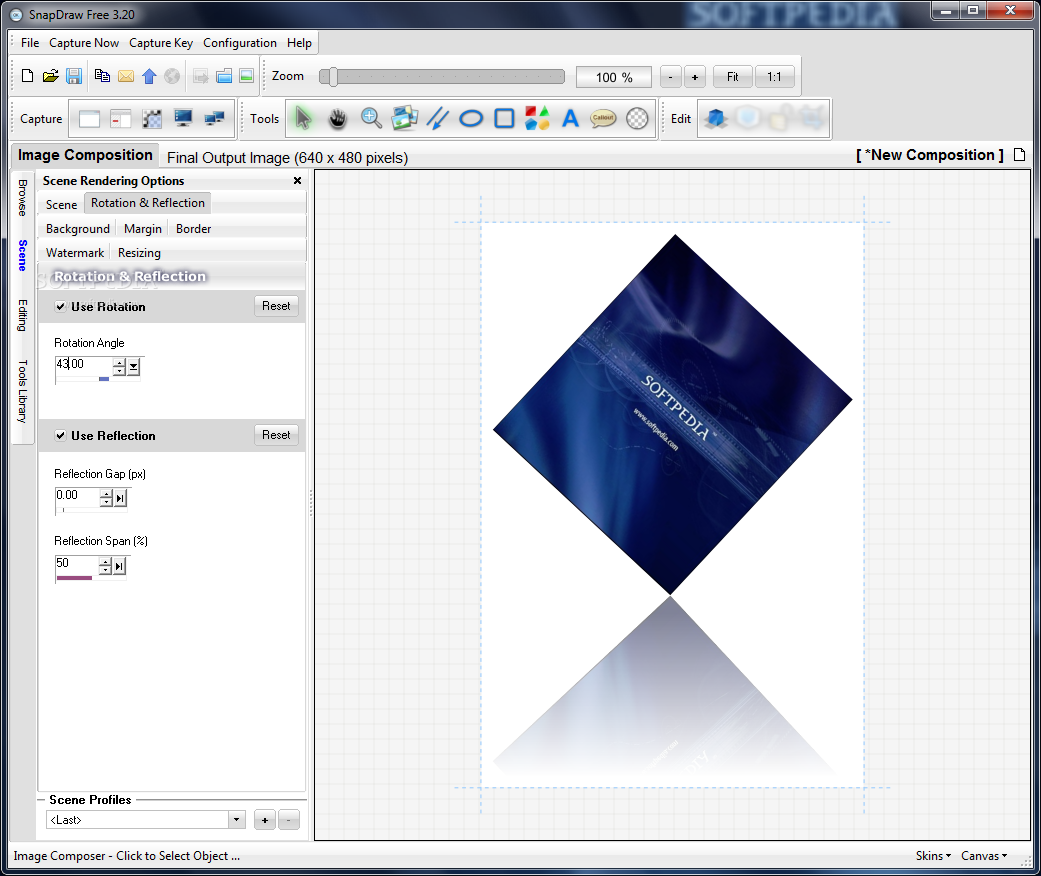
Task: Click the new composition page icon
Action: 1020,155
